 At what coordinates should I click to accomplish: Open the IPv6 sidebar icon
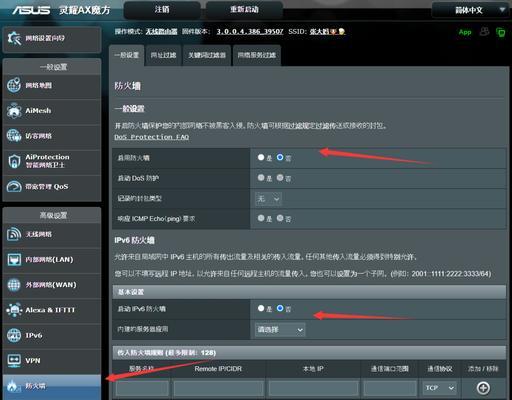(x=14, y=335)
